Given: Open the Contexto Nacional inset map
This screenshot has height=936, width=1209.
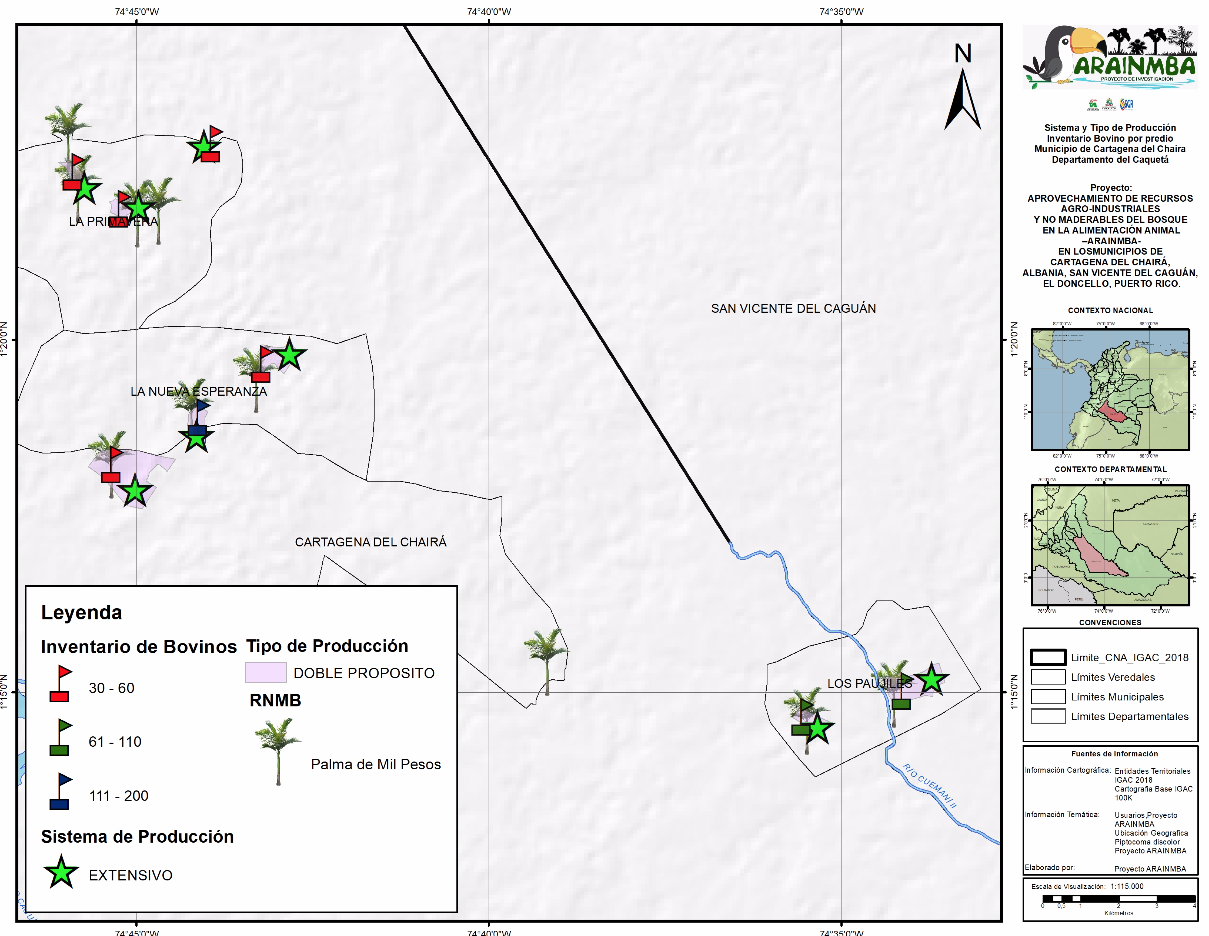Looking at the screenshot, I should click(1109, 389).
